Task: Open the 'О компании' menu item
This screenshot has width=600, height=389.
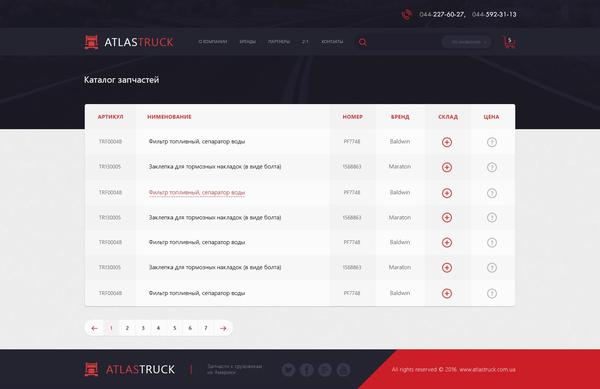Action: (213, 41)
